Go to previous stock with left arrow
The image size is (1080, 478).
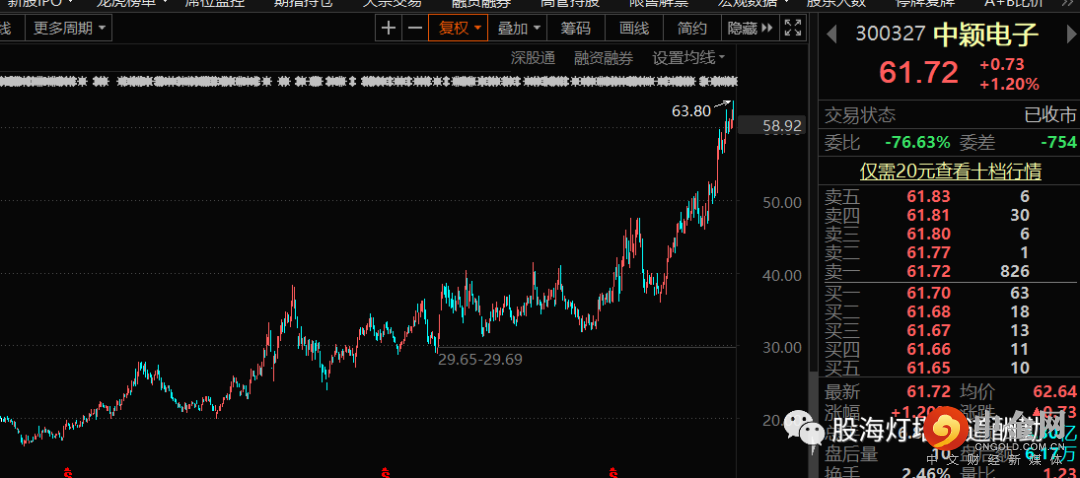(x=830, y=35)
